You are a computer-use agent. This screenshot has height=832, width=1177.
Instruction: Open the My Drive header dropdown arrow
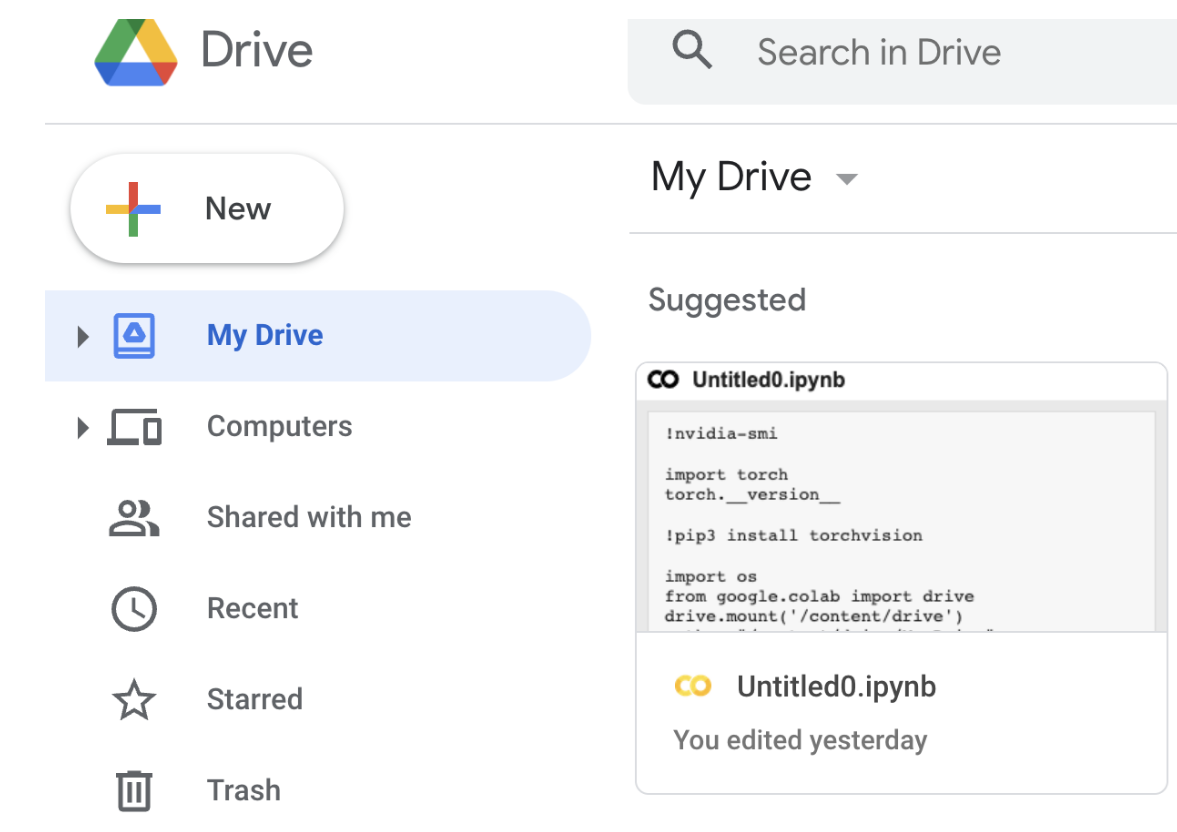pos(847,179)
